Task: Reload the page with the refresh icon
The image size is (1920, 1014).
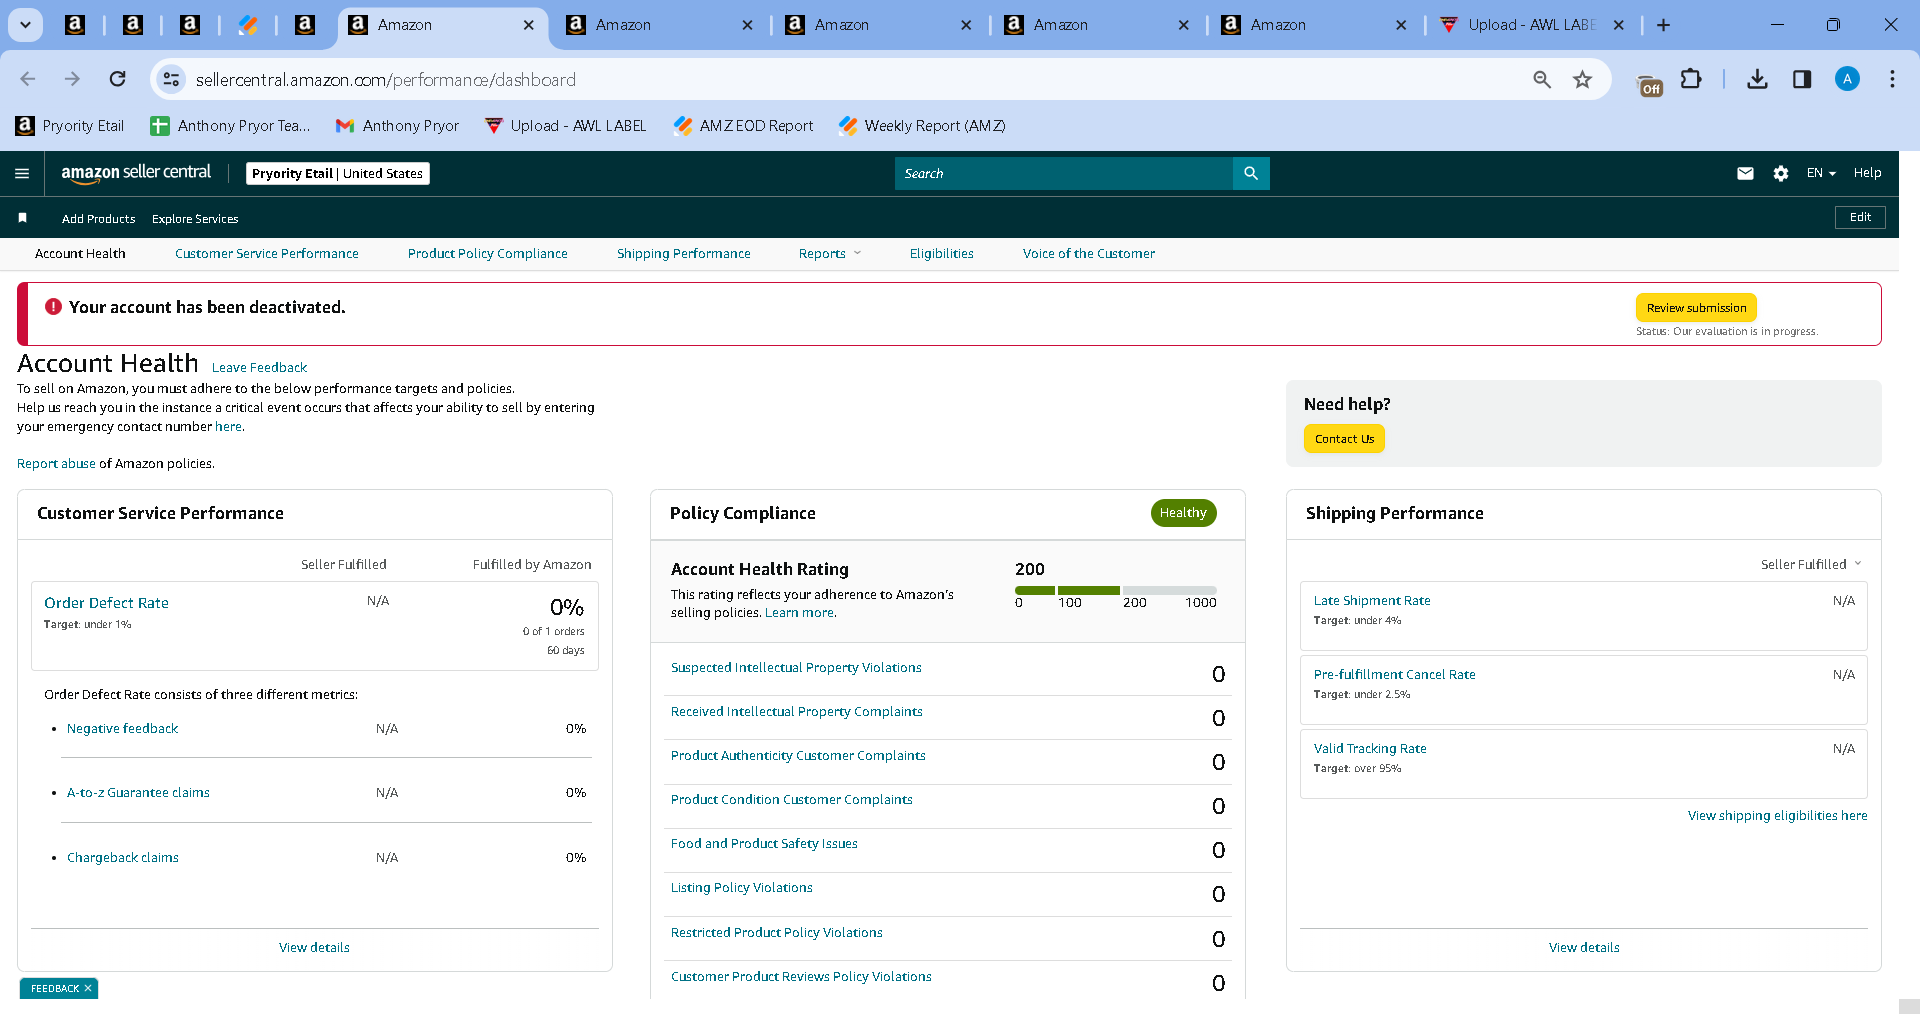Action: coord(118,79)
